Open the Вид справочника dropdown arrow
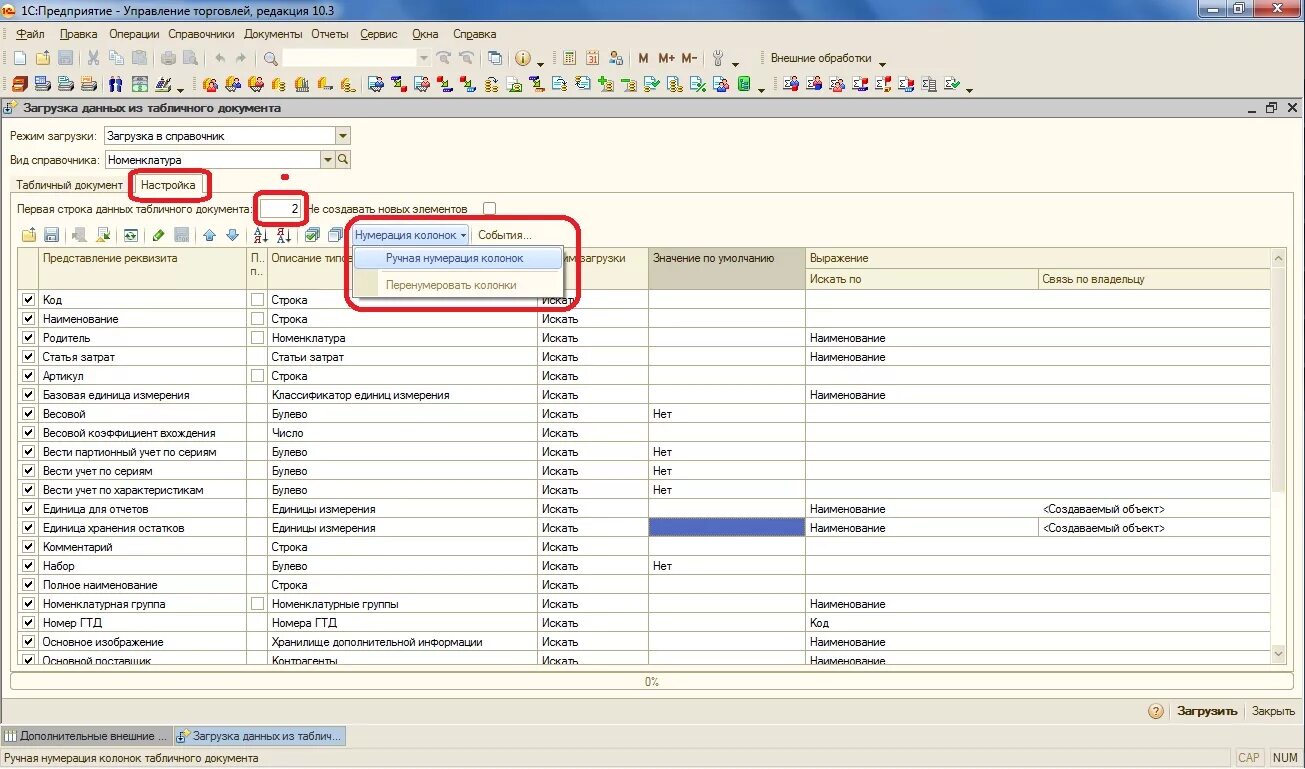The image size is (1305, 769). click(328, 159)
